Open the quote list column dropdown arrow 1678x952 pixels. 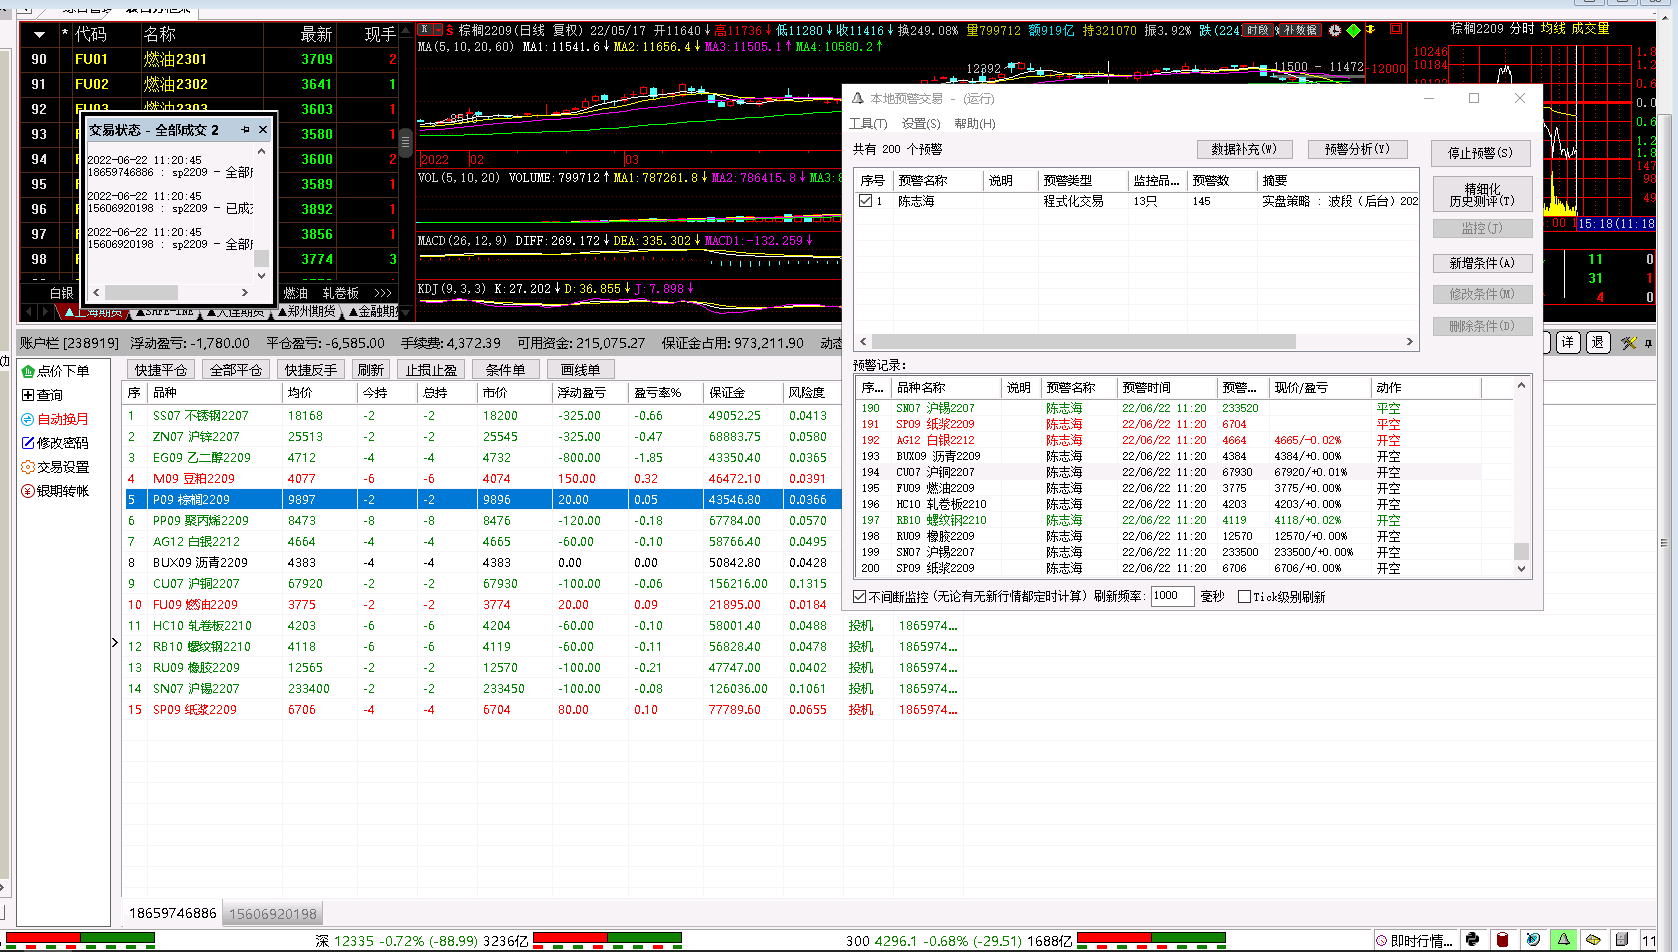click(x=39, y=34)
